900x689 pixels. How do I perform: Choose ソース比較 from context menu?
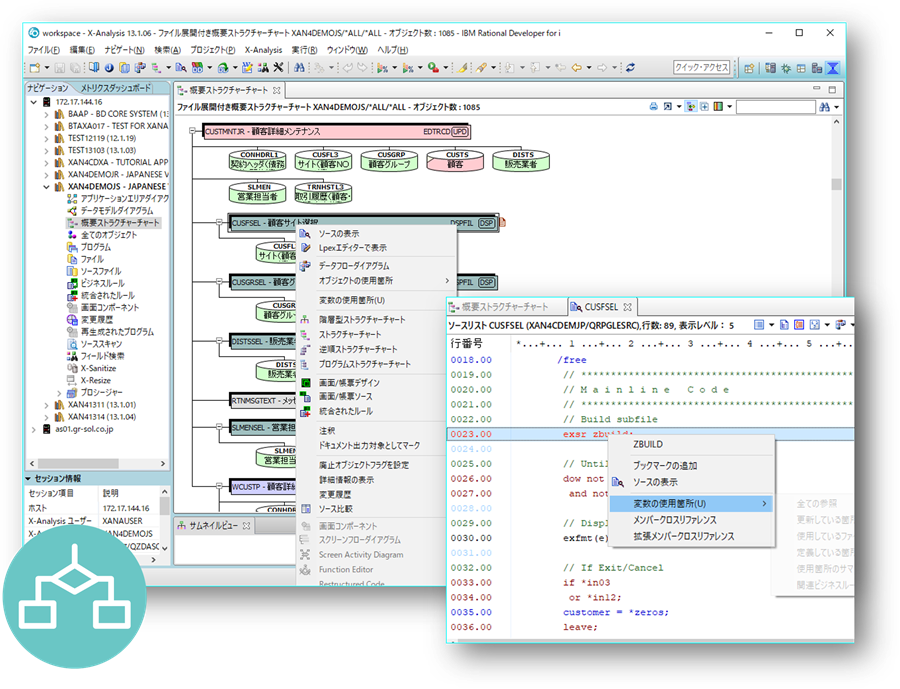click(x=336, y=509)
